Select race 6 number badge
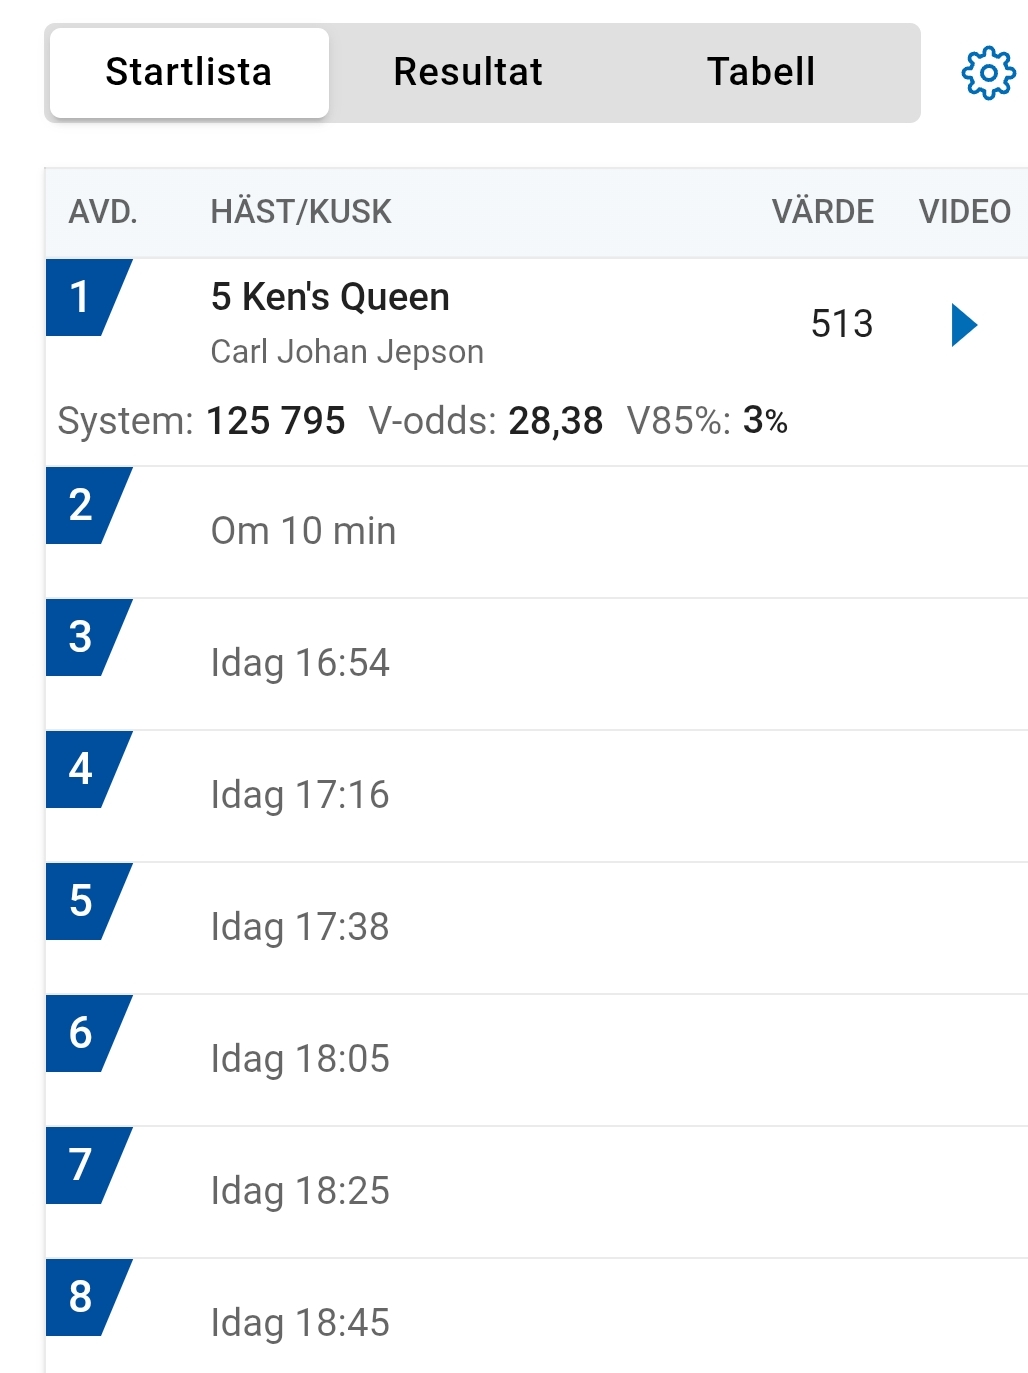Screen dimensions: 1028x1373 (82, 1034)
